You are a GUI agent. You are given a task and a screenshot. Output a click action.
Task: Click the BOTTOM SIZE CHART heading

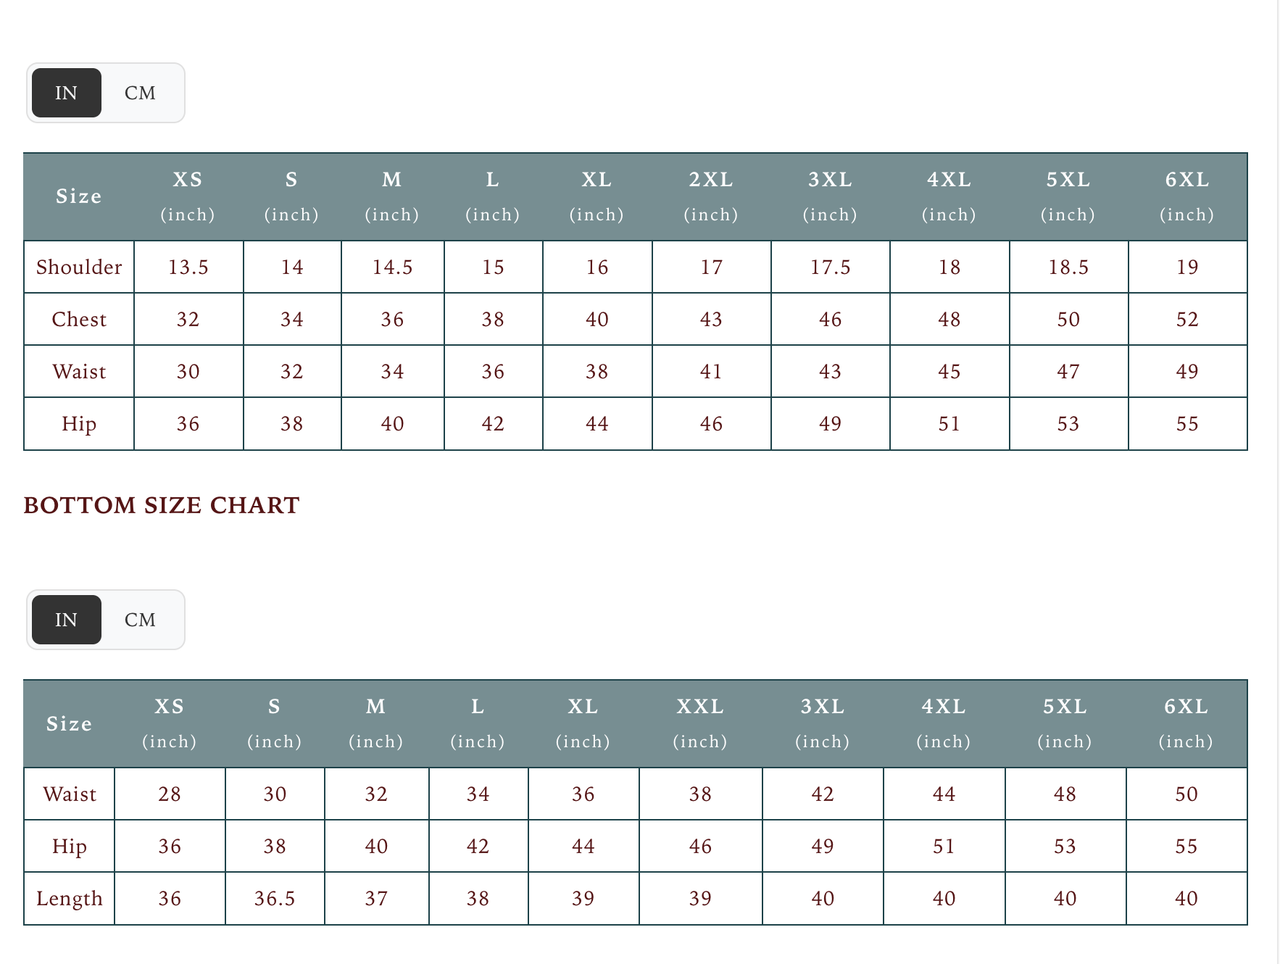[161, 505]
